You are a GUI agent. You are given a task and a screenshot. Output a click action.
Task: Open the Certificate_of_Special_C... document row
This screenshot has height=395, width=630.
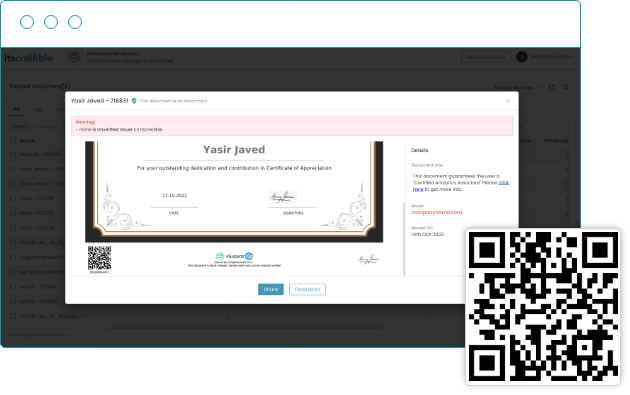54,316
